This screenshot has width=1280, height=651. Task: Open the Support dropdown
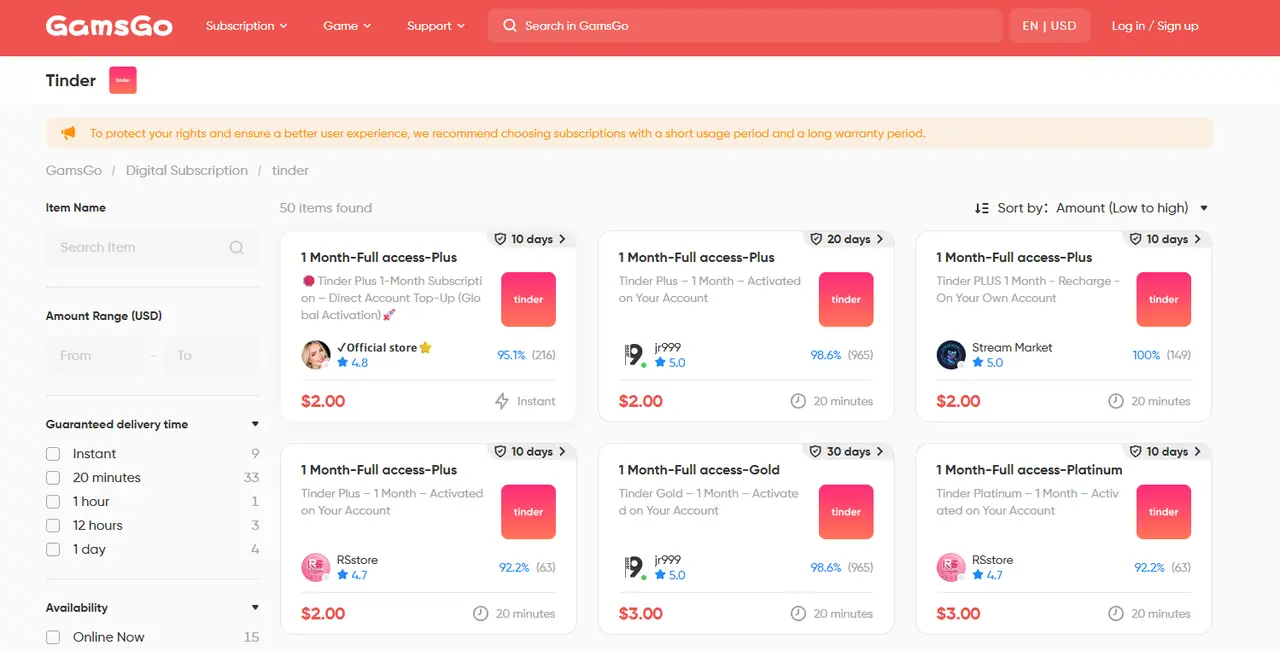point(436,26)
